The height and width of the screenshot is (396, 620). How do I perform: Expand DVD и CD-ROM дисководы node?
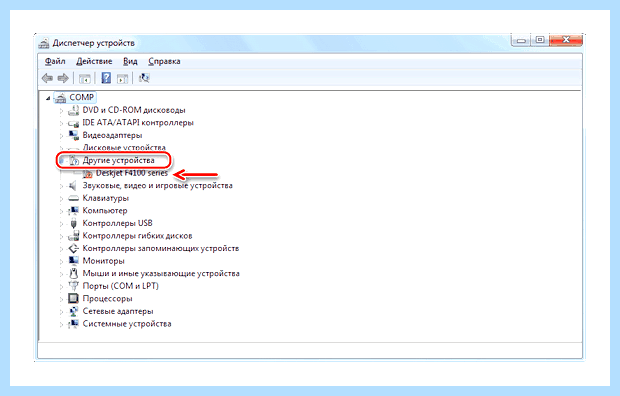pyautogui.click(x=61, y=111)
